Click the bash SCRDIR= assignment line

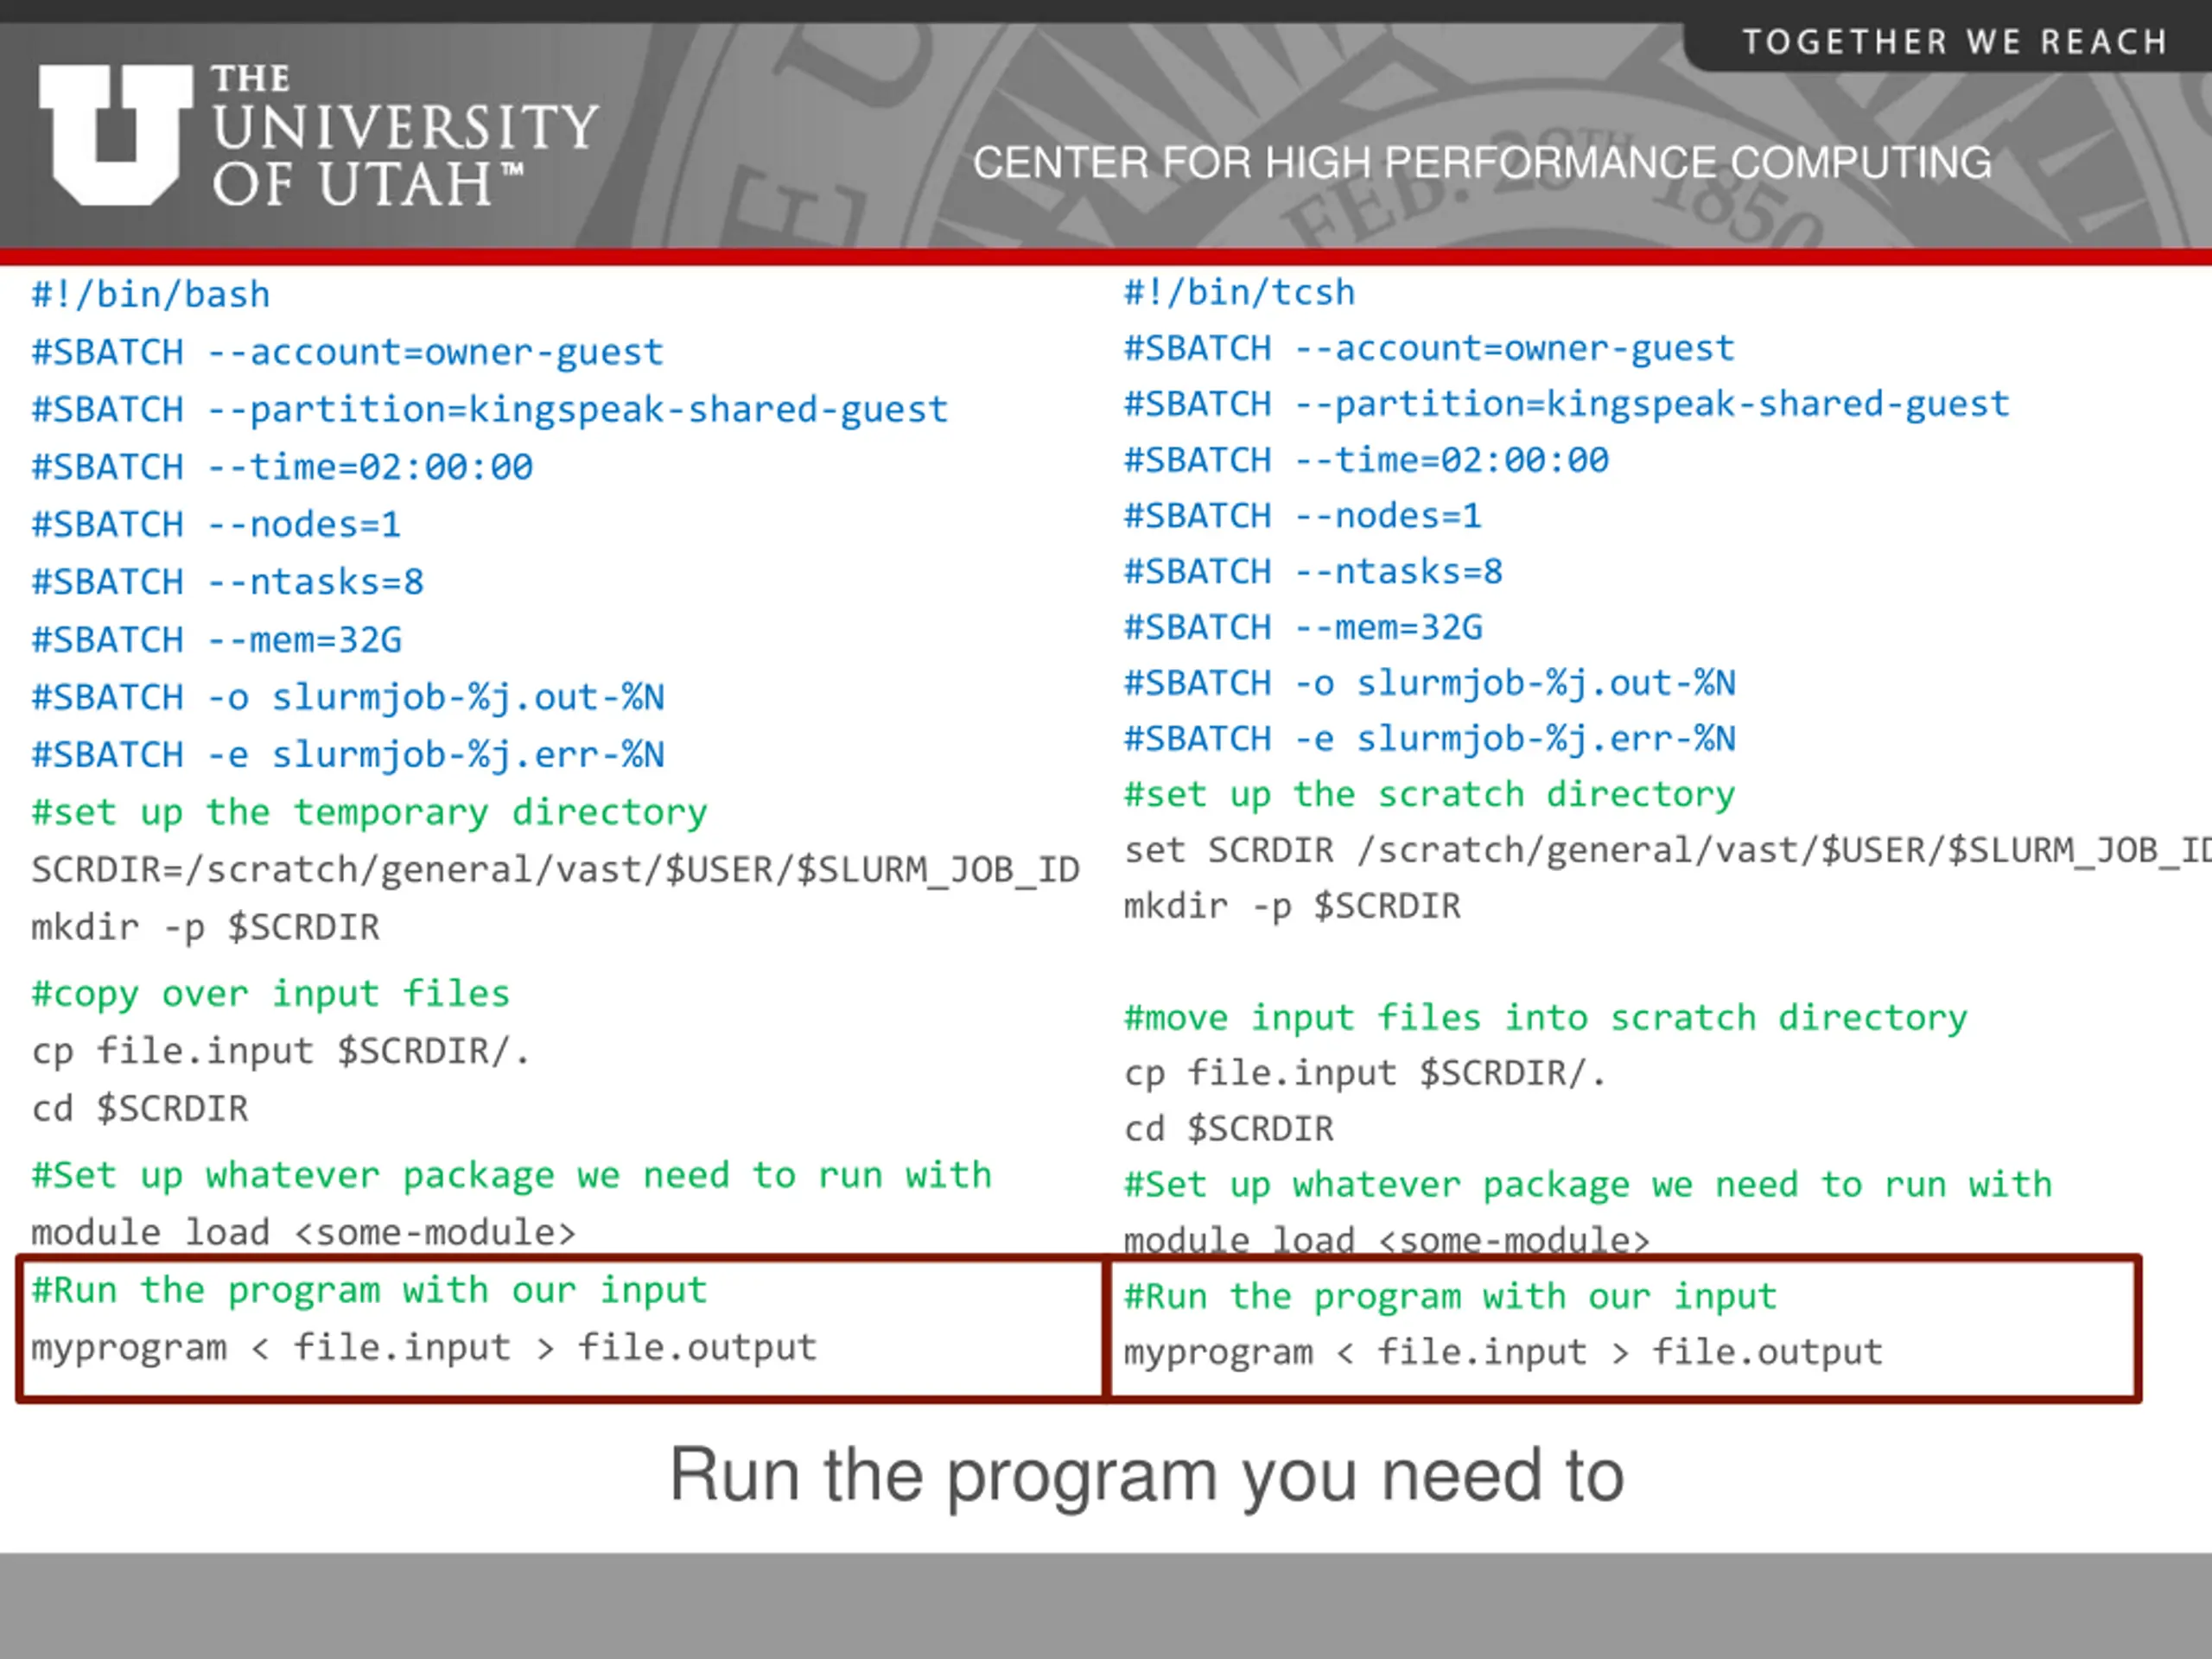(555, 869)
